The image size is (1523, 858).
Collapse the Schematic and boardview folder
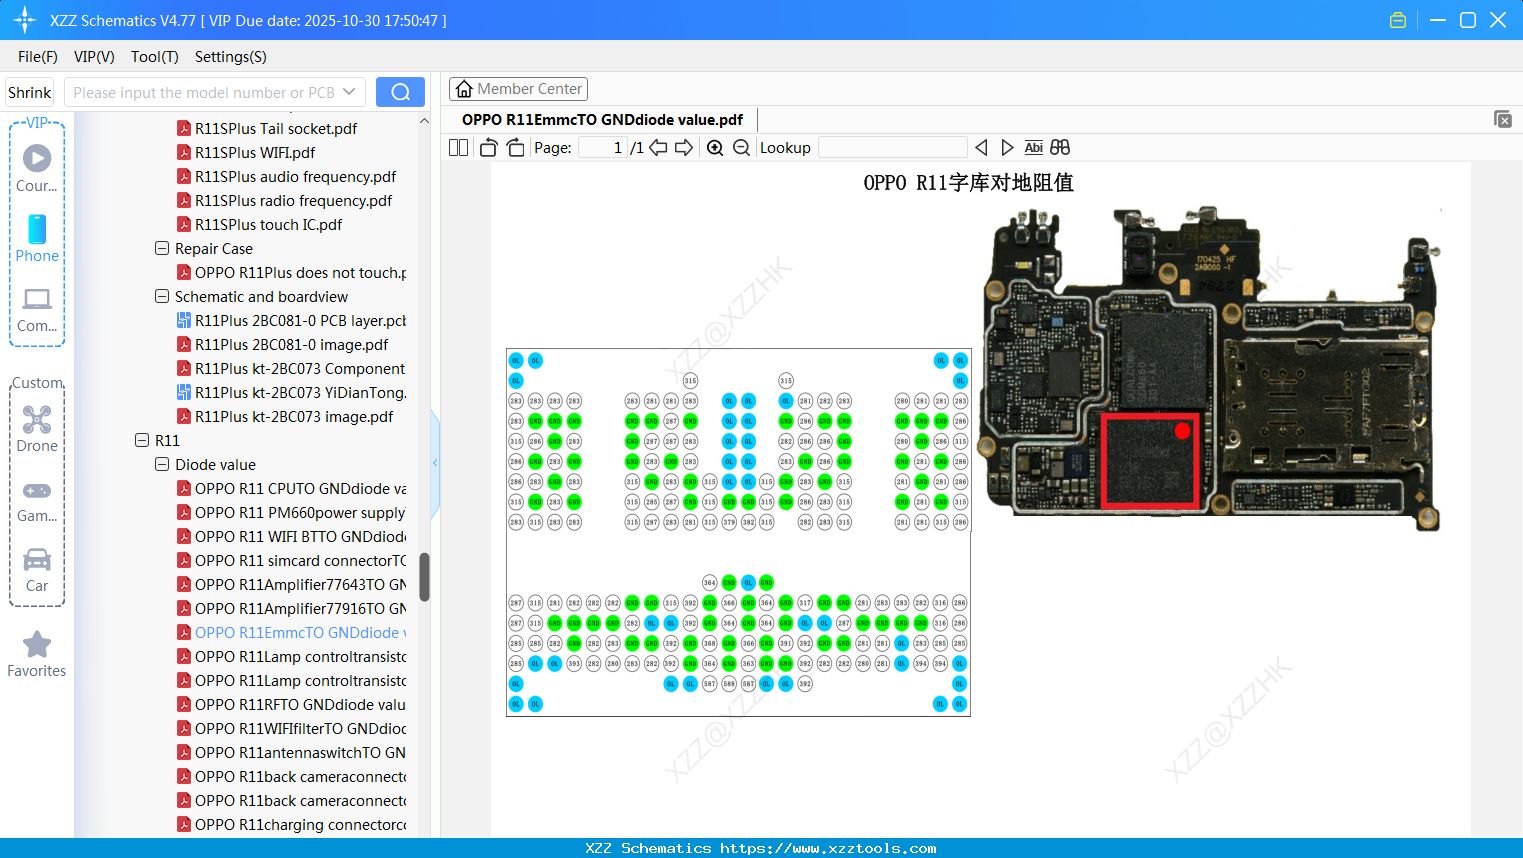tap(162, 296)
